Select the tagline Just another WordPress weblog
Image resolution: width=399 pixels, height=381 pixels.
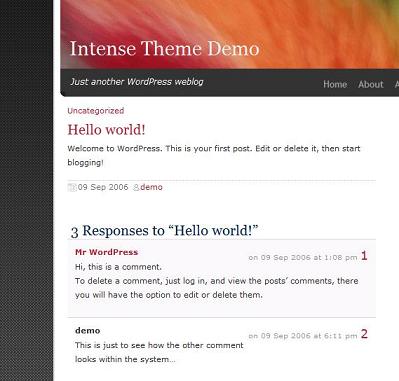(137, 82)
